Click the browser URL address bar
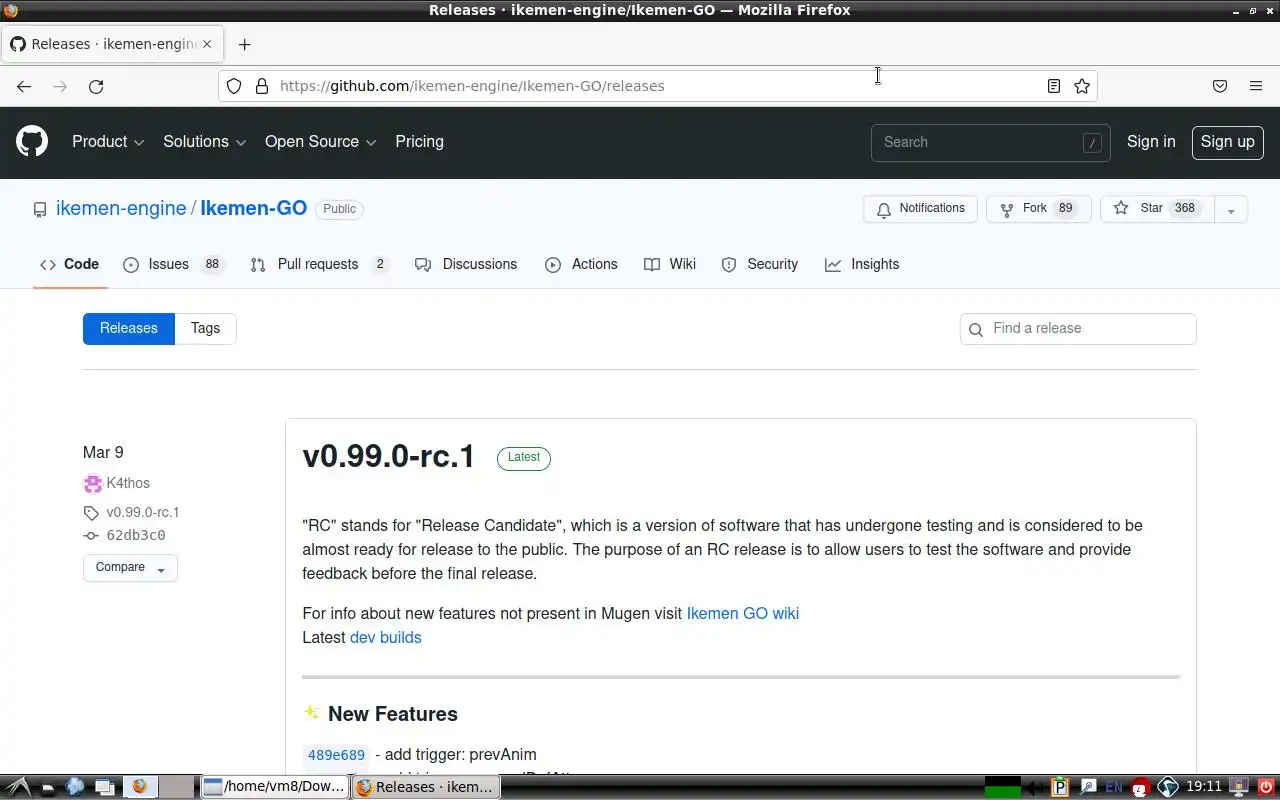The image size is (1280, 800). pos(658,86)
